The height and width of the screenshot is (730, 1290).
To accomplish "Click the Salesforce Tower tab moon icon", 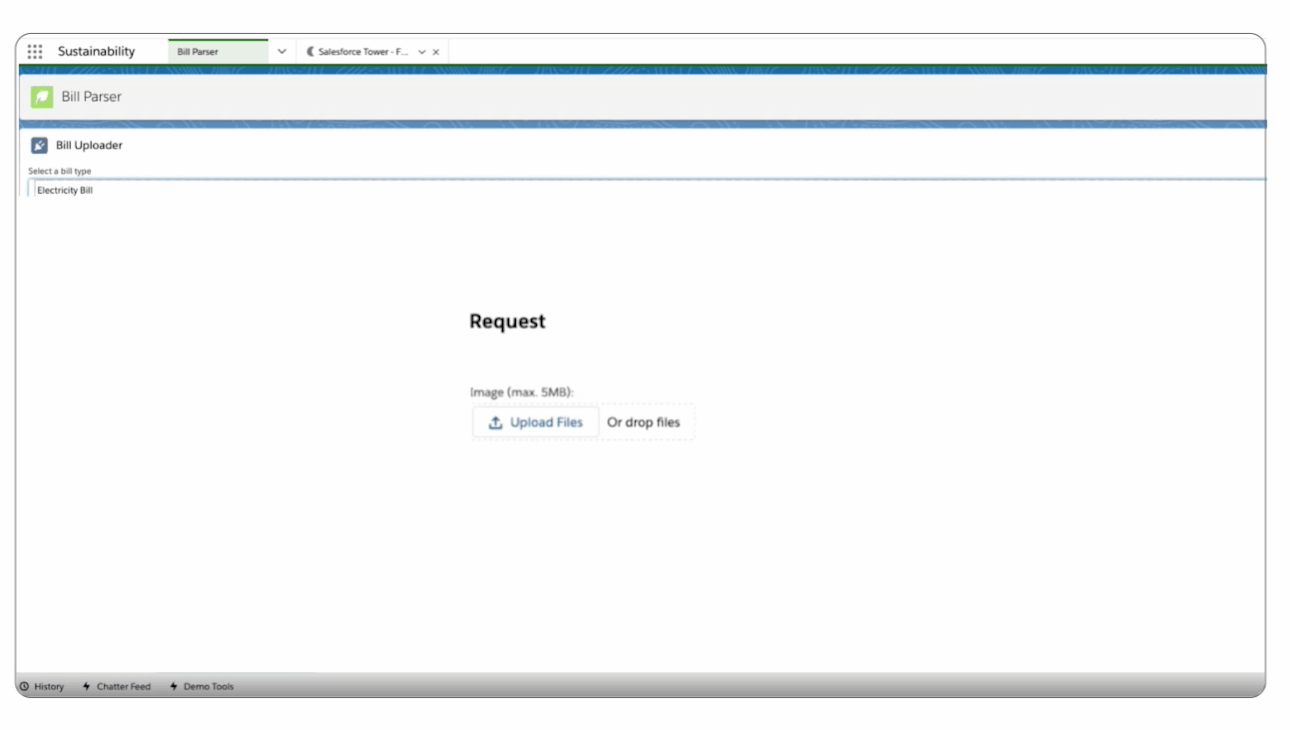I will 311,51.
